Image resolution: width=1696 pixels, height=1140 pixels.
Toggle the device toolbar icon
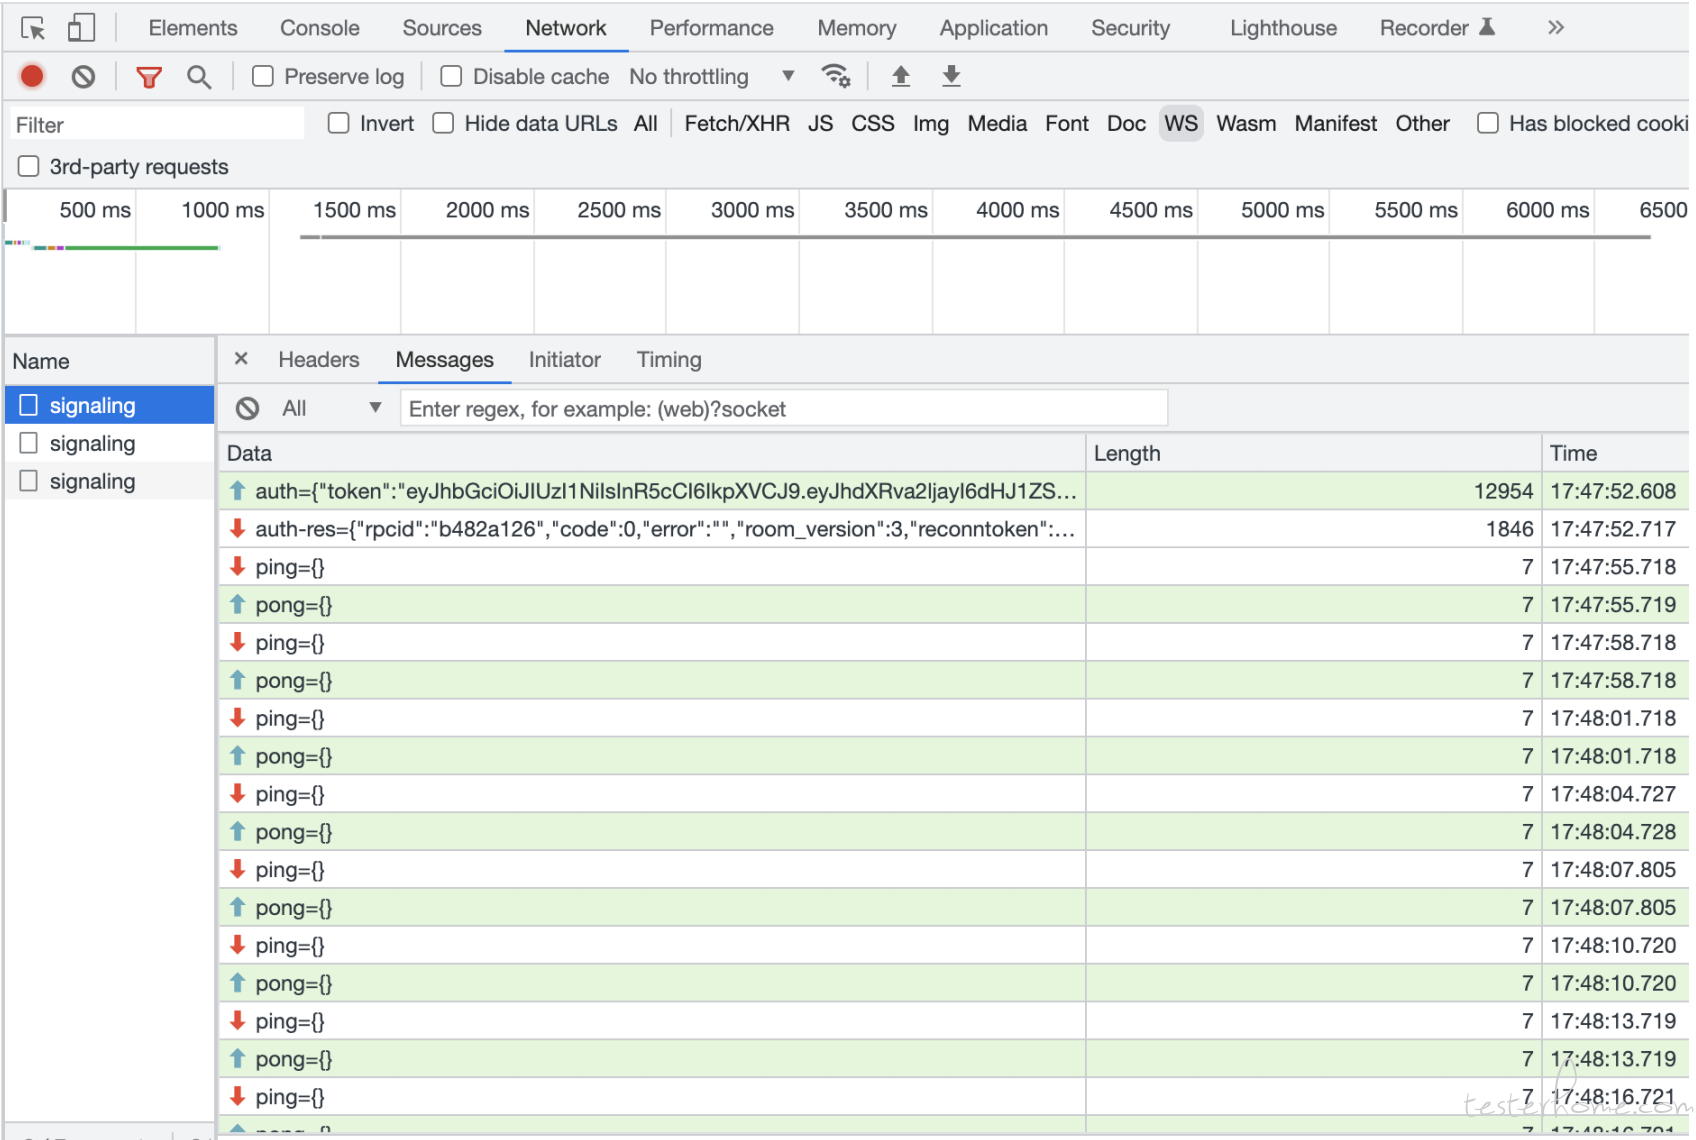(81, 28)
